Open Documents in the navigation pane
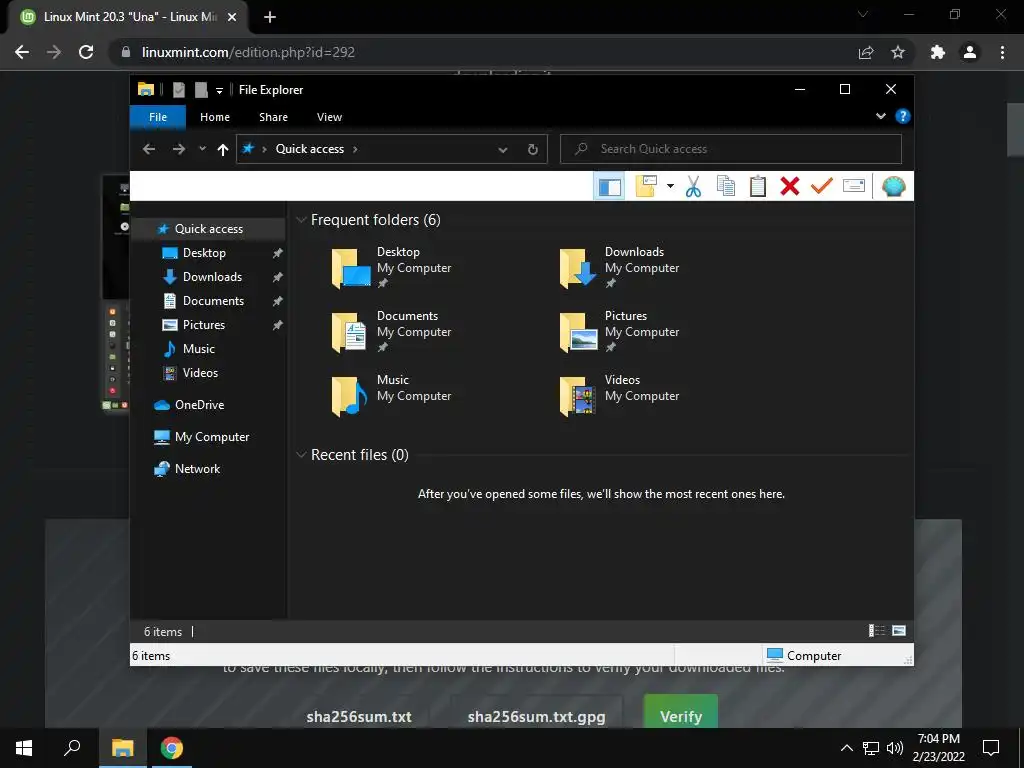Image resolution: width=1024 pixels, height=768 pixels. tap(213, 300)
